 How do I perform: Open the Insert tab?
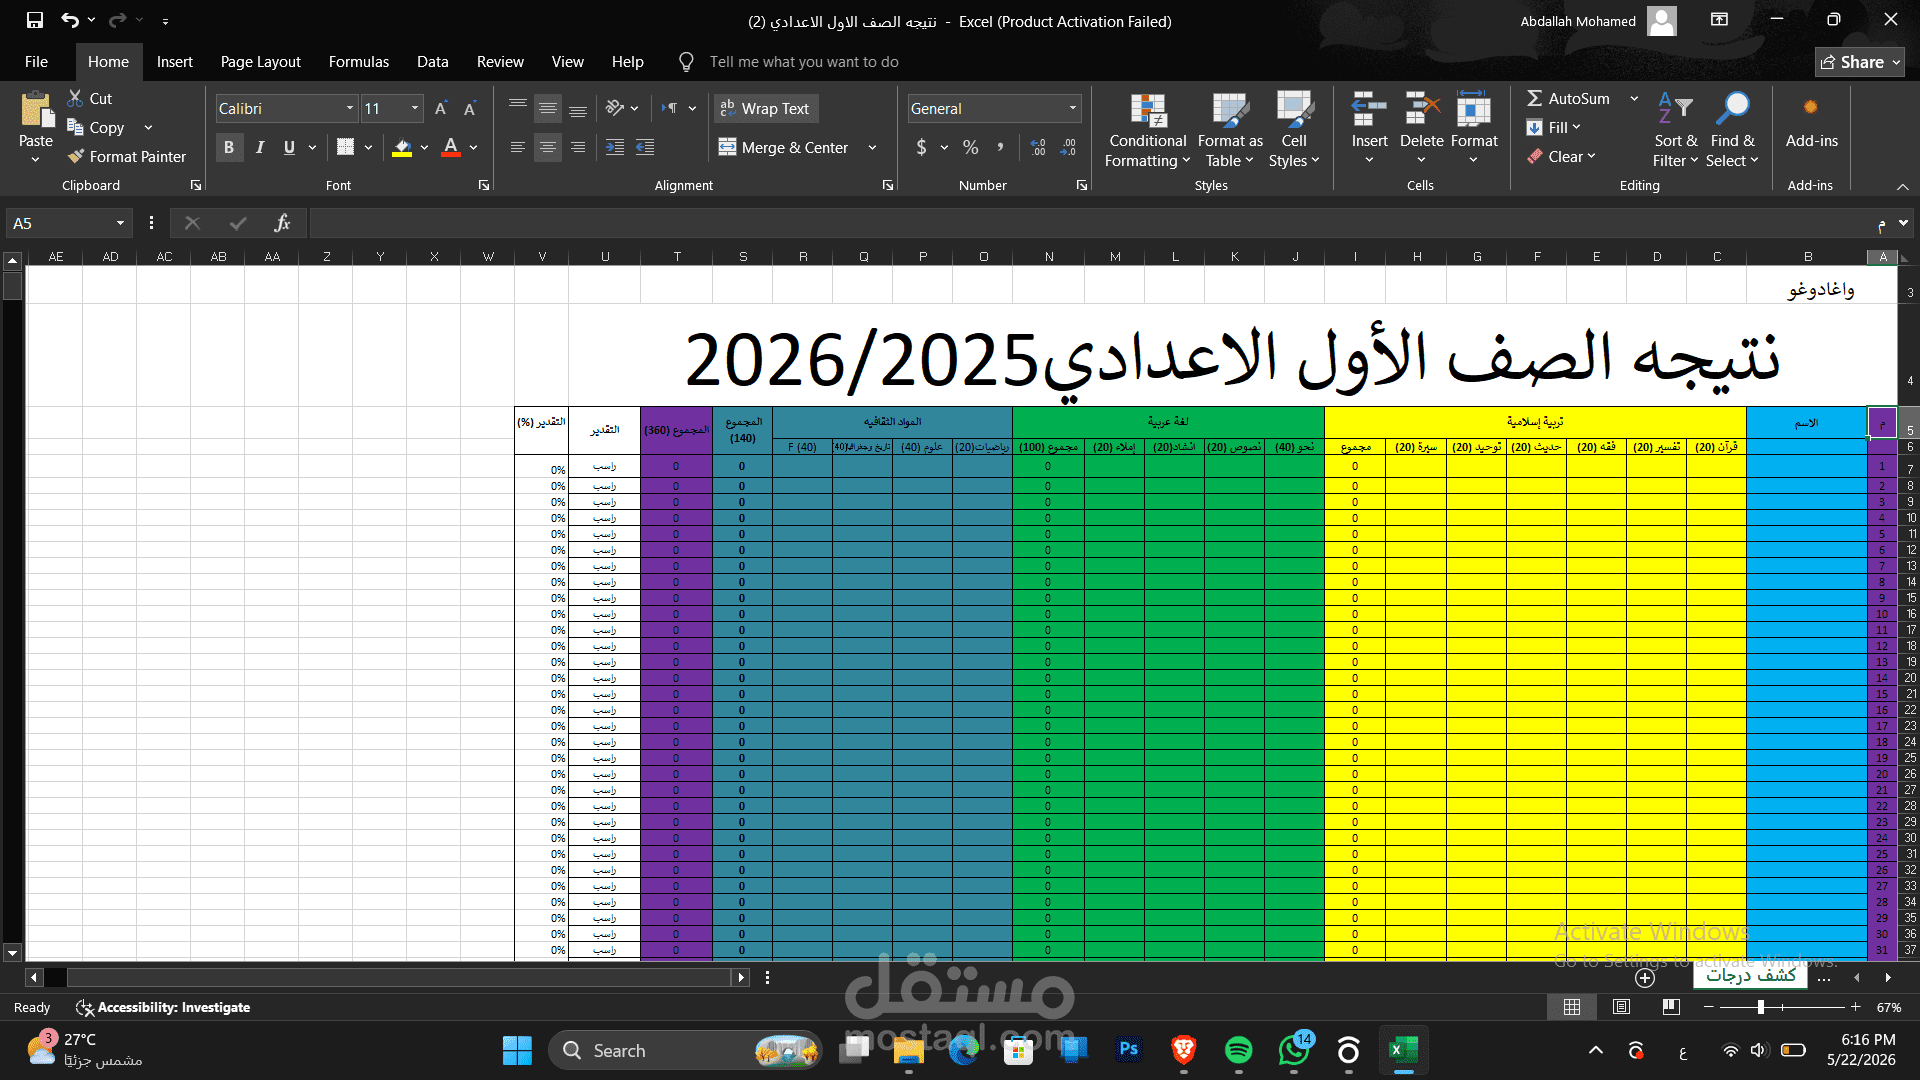point(174,62)
